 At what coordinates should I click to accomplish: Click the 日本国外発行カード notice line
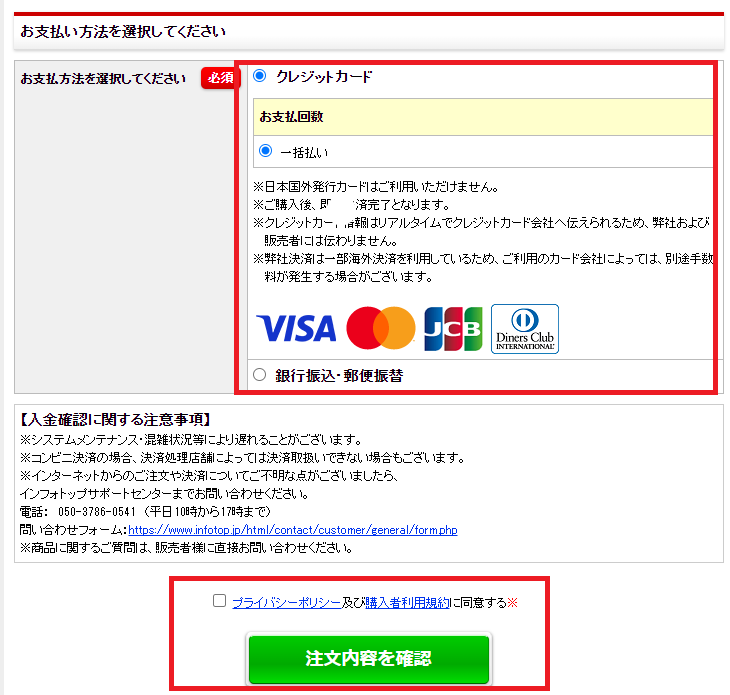tap(376, 187)
